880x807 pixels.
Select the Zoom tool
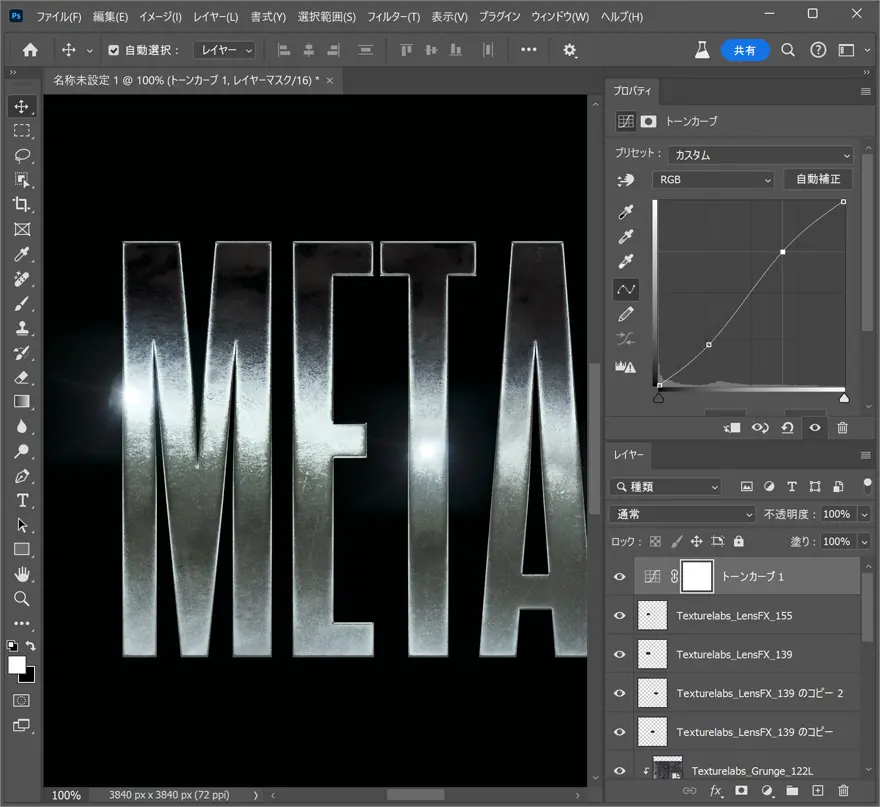[x=22, y=599]
